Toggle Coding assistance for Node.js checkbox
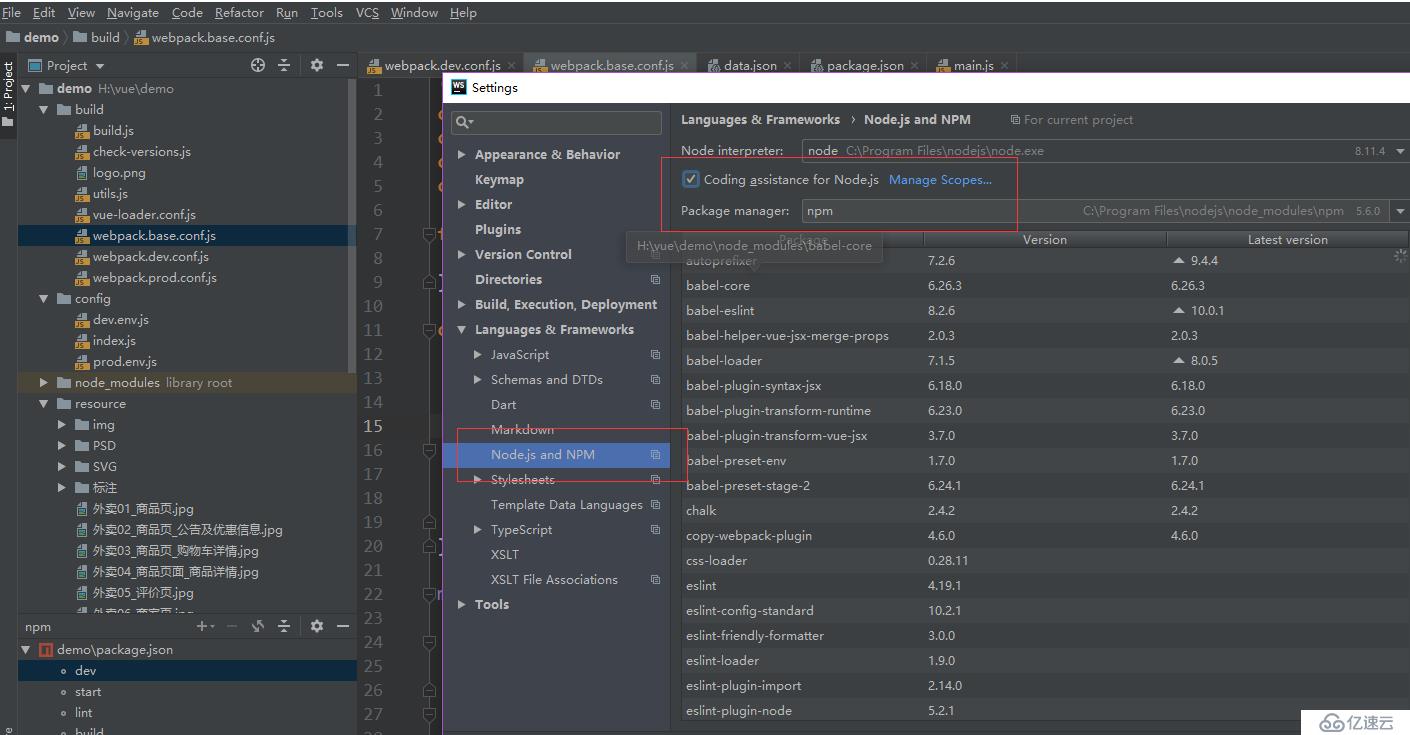 point(690,179)
